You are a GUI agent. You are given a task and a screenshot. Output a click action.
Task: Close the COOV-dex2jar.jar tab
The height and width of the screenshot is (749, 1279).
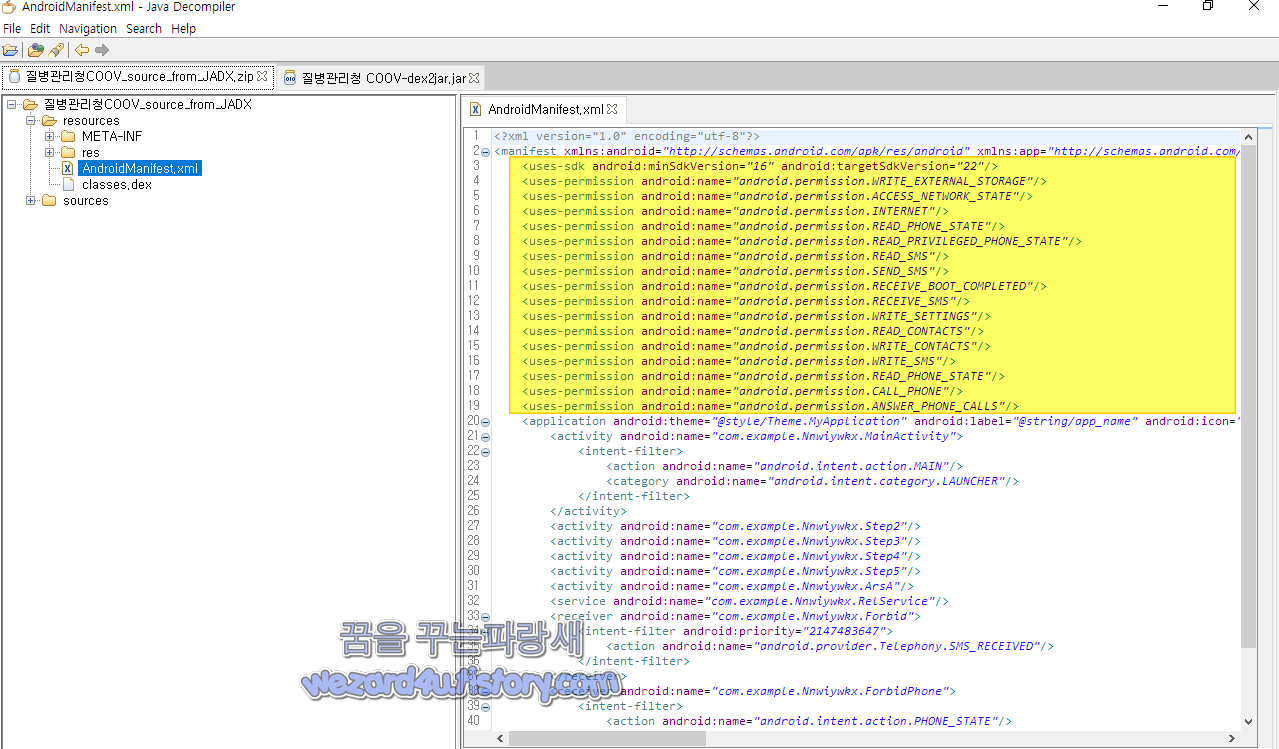point(475,77)
